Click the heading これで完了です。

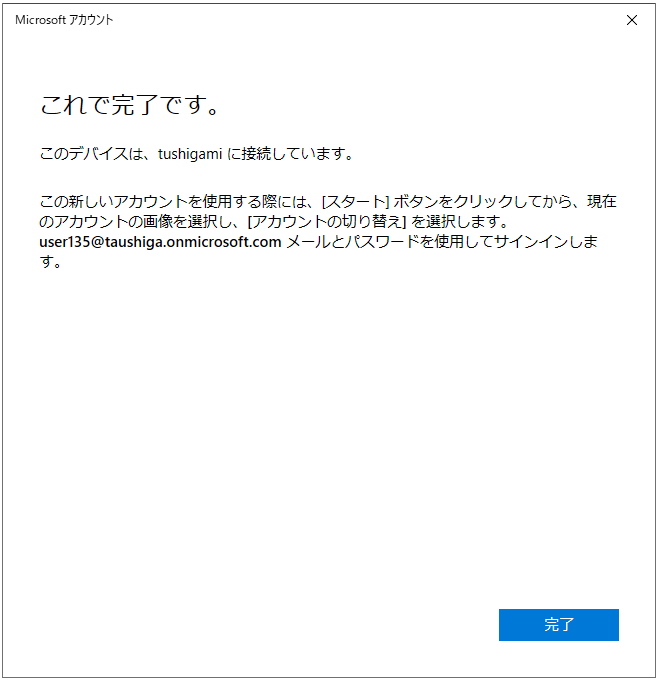[x=130, y=105]
